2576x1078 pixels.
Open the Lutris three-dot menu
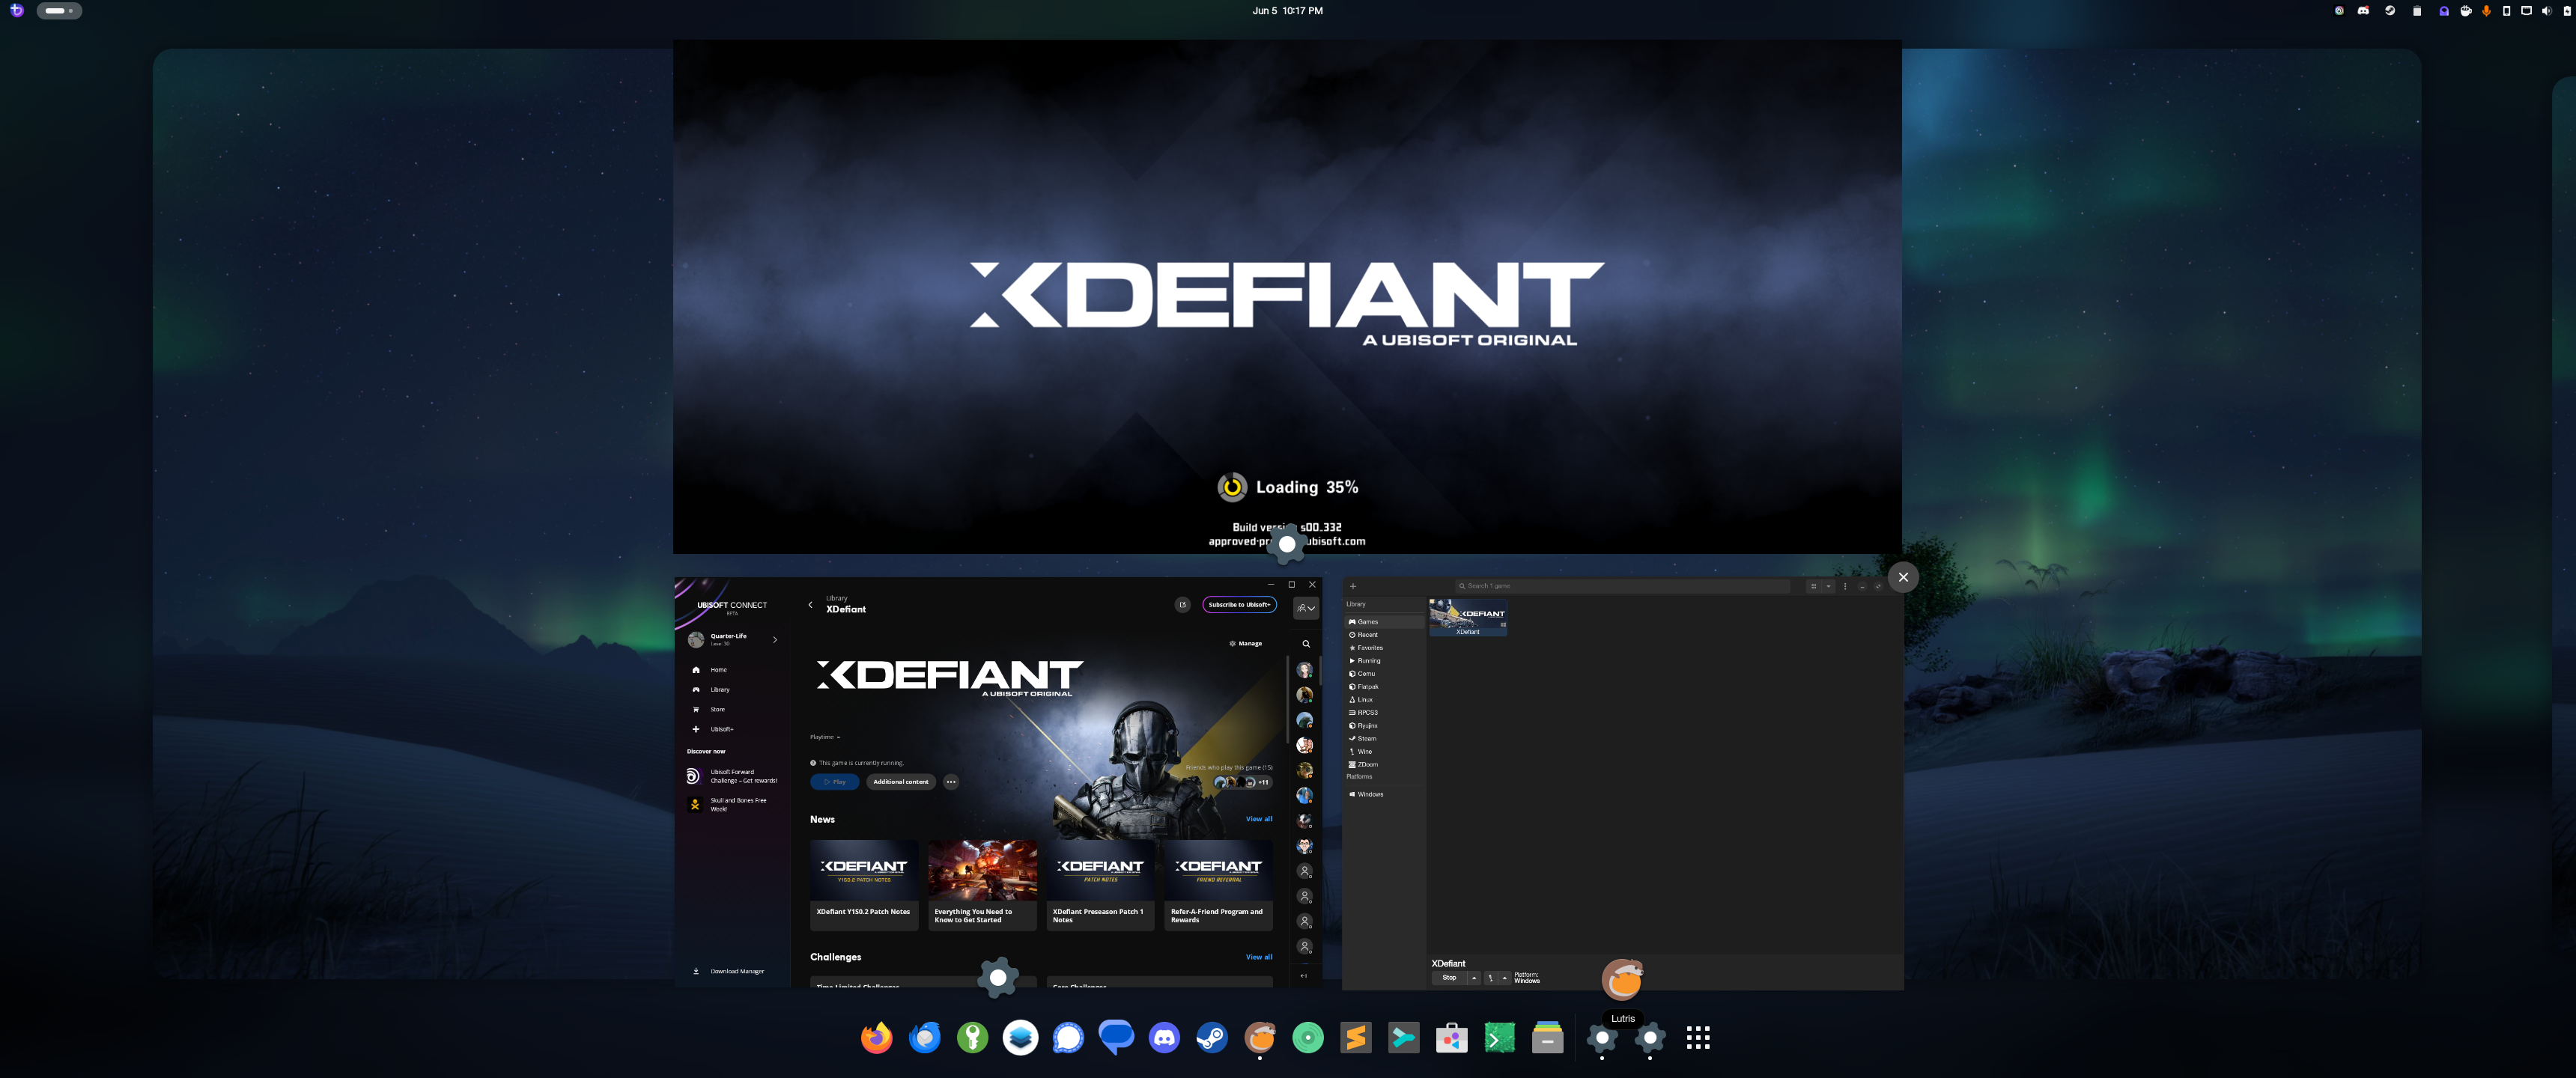pos(1845,587)
